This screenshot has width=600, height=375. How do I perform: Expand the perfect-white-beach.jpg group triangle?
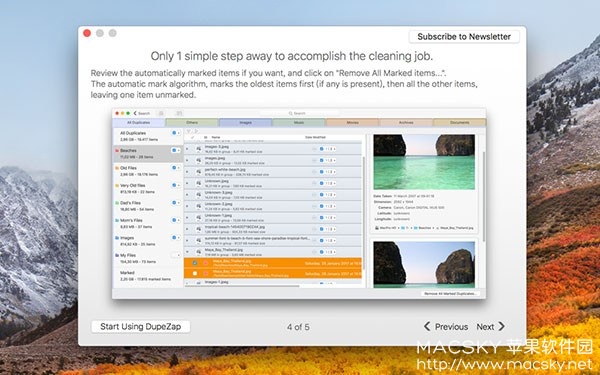click(x=187, y=171)
